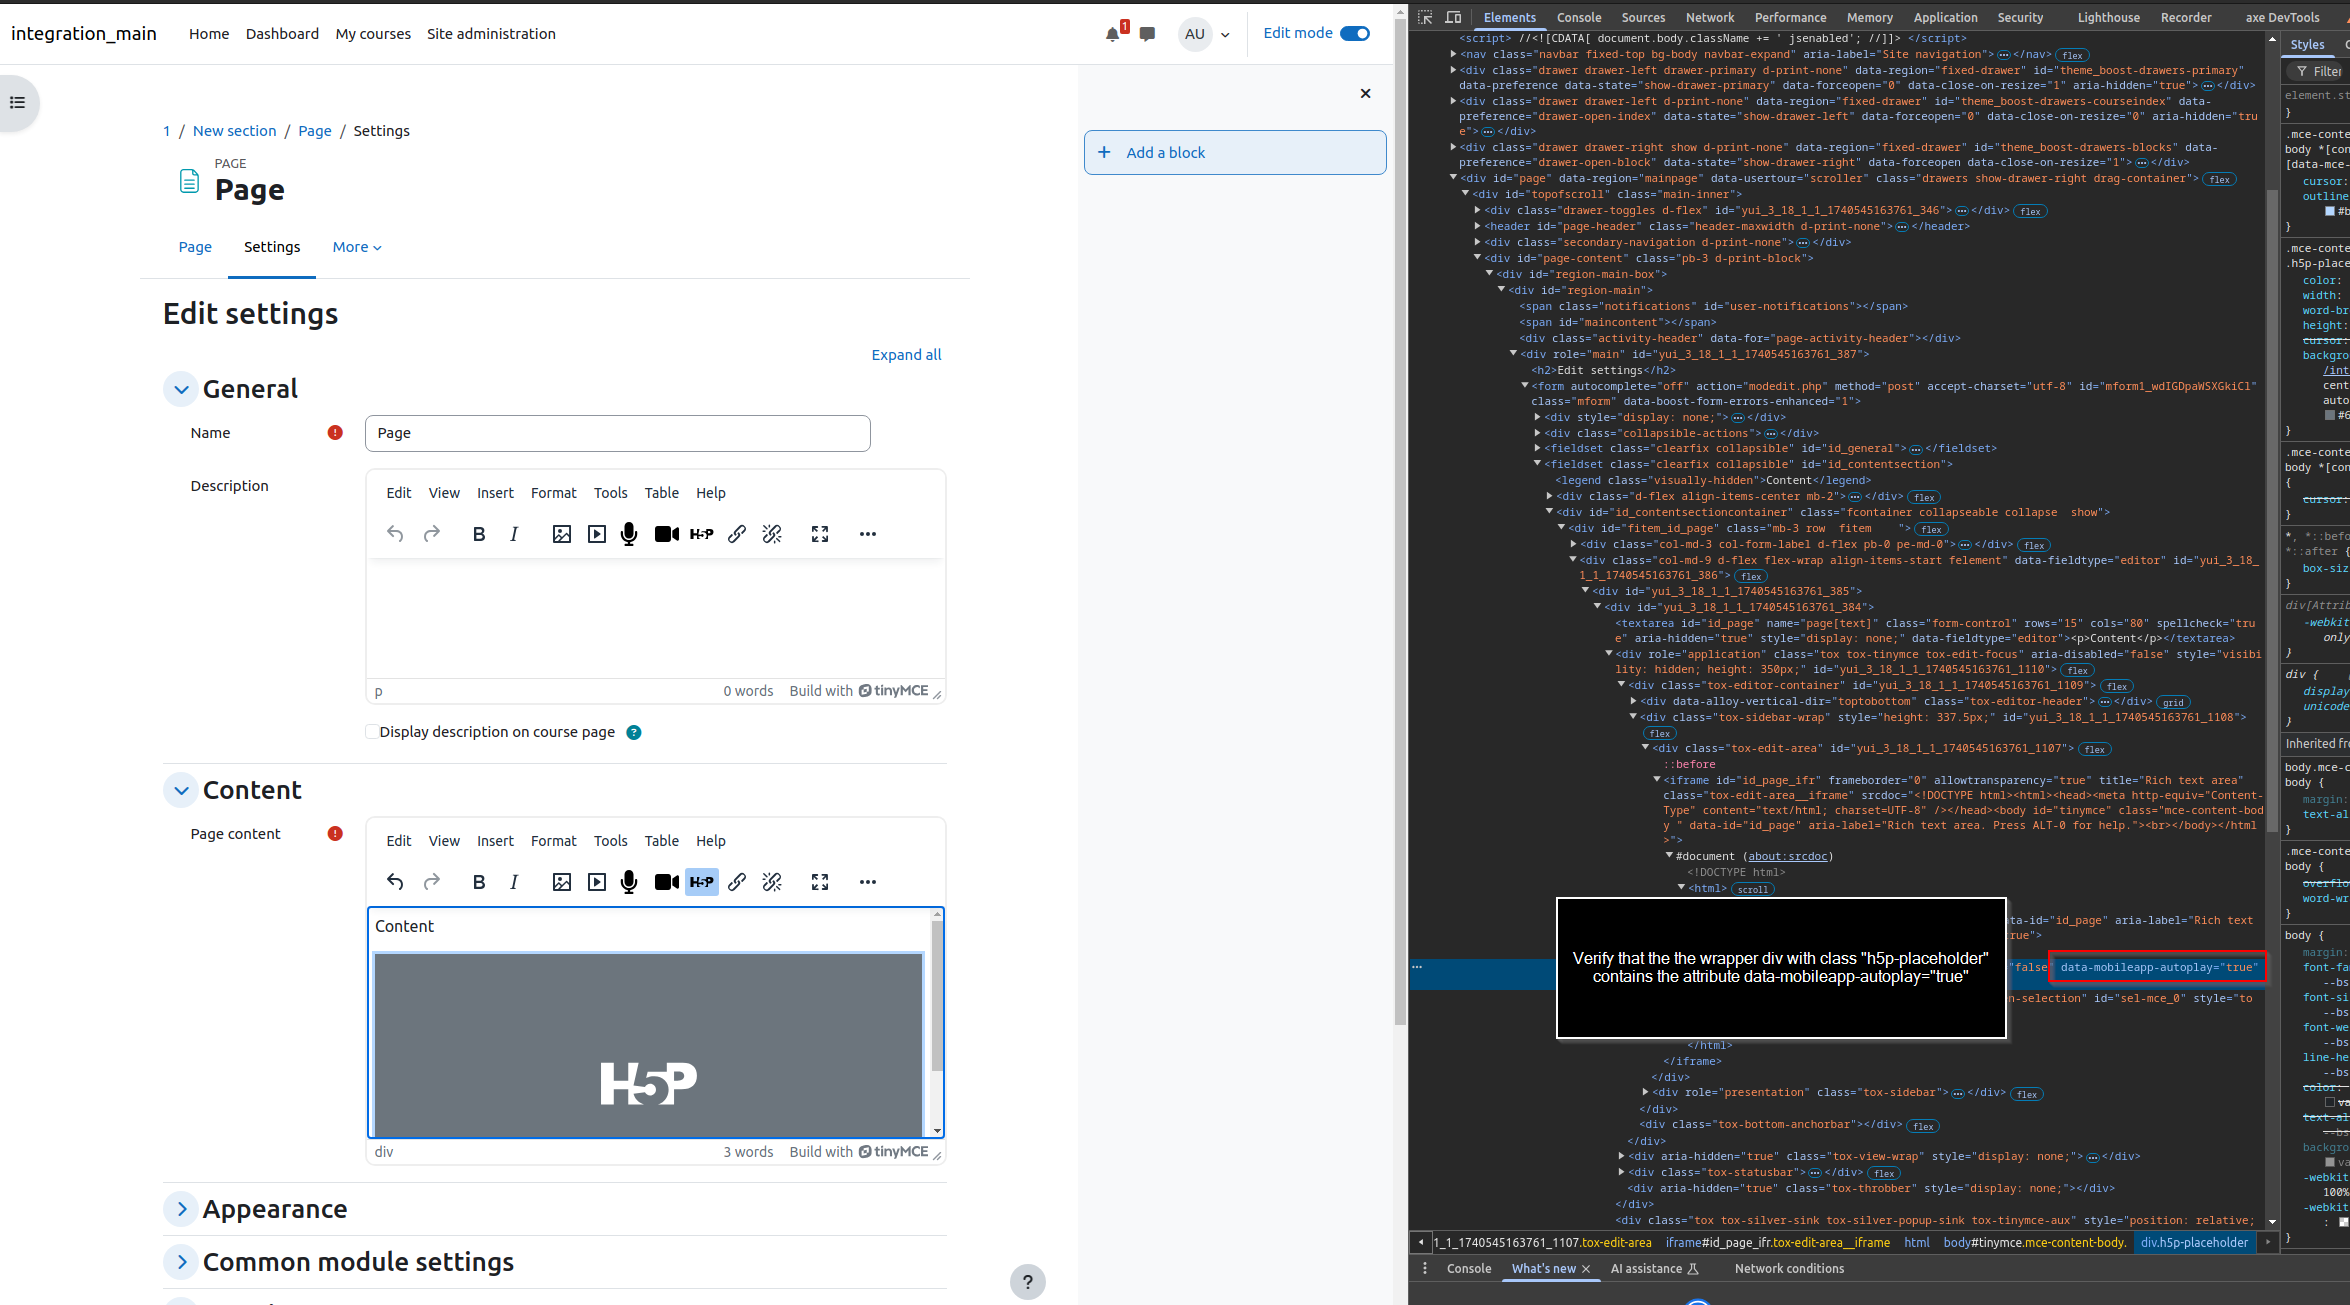Insert image in Description editor

click(562, 534)
